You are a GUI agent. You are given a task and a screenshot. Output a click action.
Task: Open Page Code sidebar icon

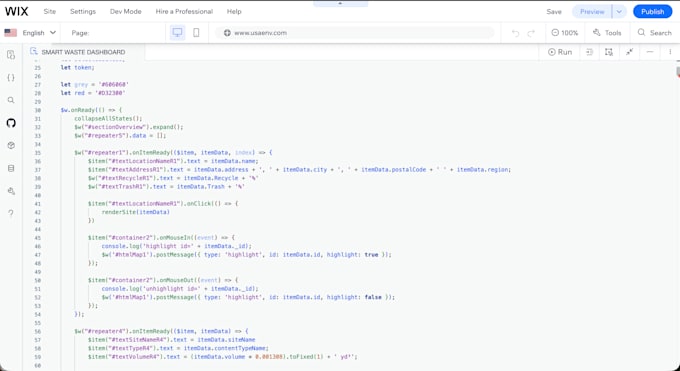(x=11, y=55)
